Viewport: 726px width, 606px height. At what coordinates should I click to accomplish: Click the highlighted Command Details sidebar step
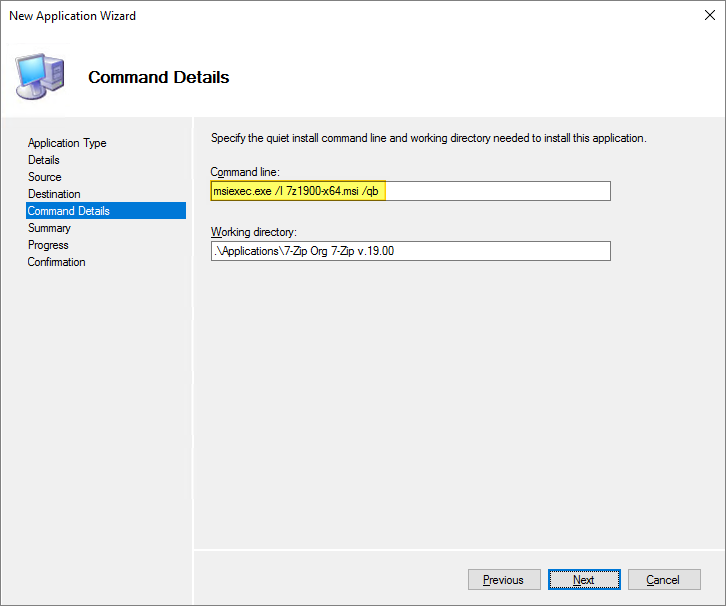(x=69, y=211)
